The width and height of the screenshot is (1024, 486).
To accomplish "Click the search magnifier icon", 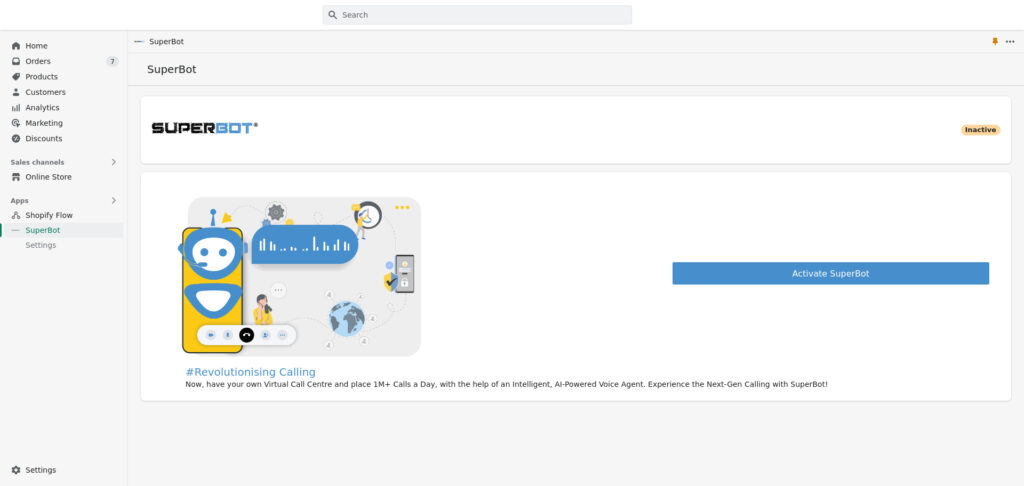I will (x=333, y=14).
